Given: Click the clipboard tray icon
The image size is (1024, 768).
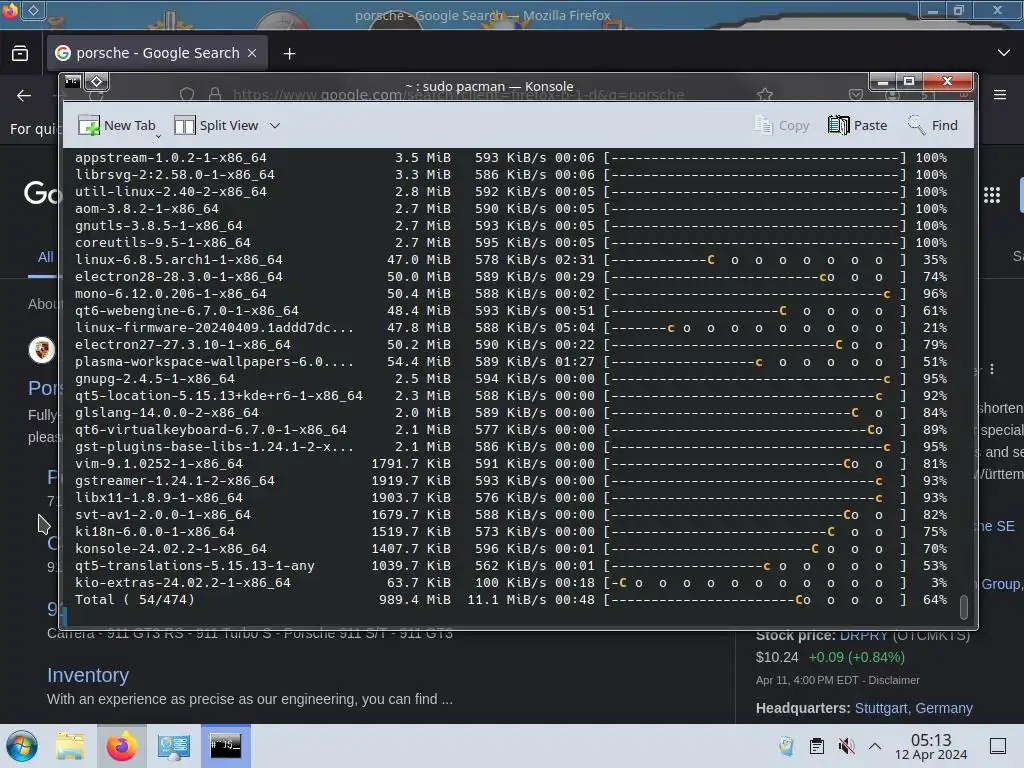Looking at the screenshot, I should (x=816, y=746).
